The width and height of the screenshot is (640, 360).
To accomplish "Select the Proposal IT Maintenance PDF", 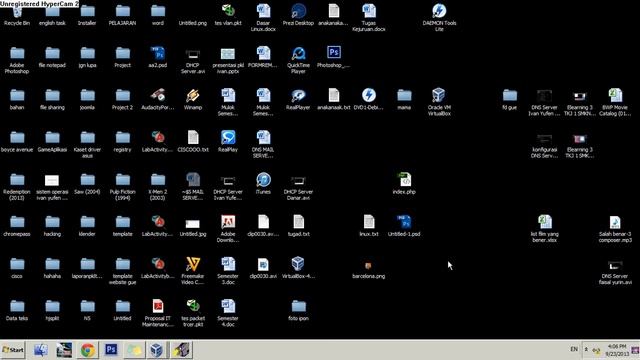I will point(158,313).
